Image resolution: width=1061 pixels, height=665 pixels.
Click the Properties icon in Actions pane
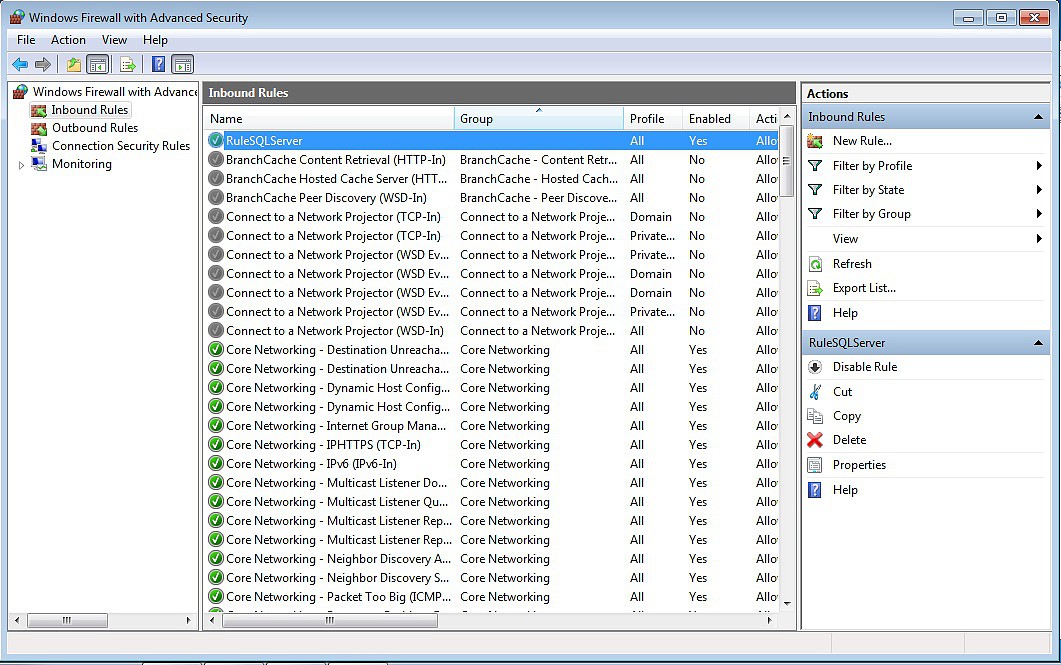[815, 465]
